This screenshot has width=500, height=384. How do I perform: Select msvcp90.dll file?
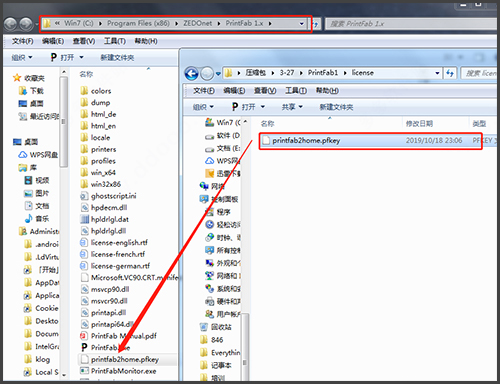point(105,289)
